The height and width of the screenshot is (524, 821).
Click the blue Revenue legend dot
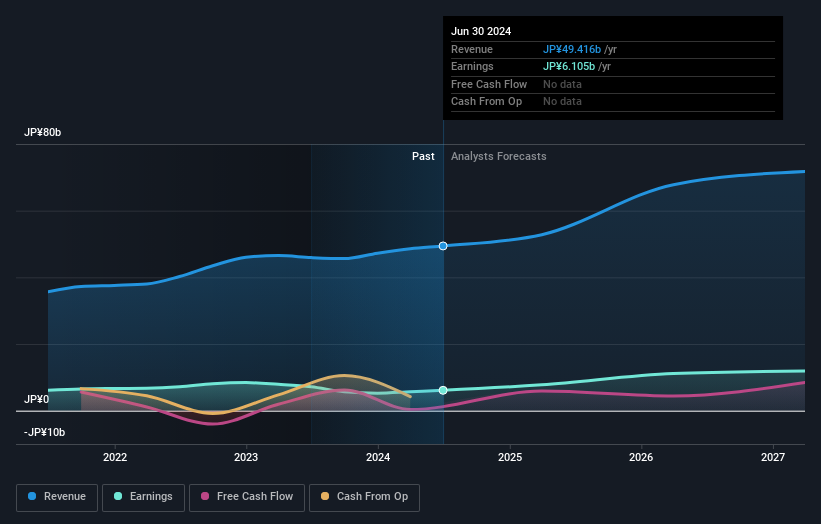32,496
